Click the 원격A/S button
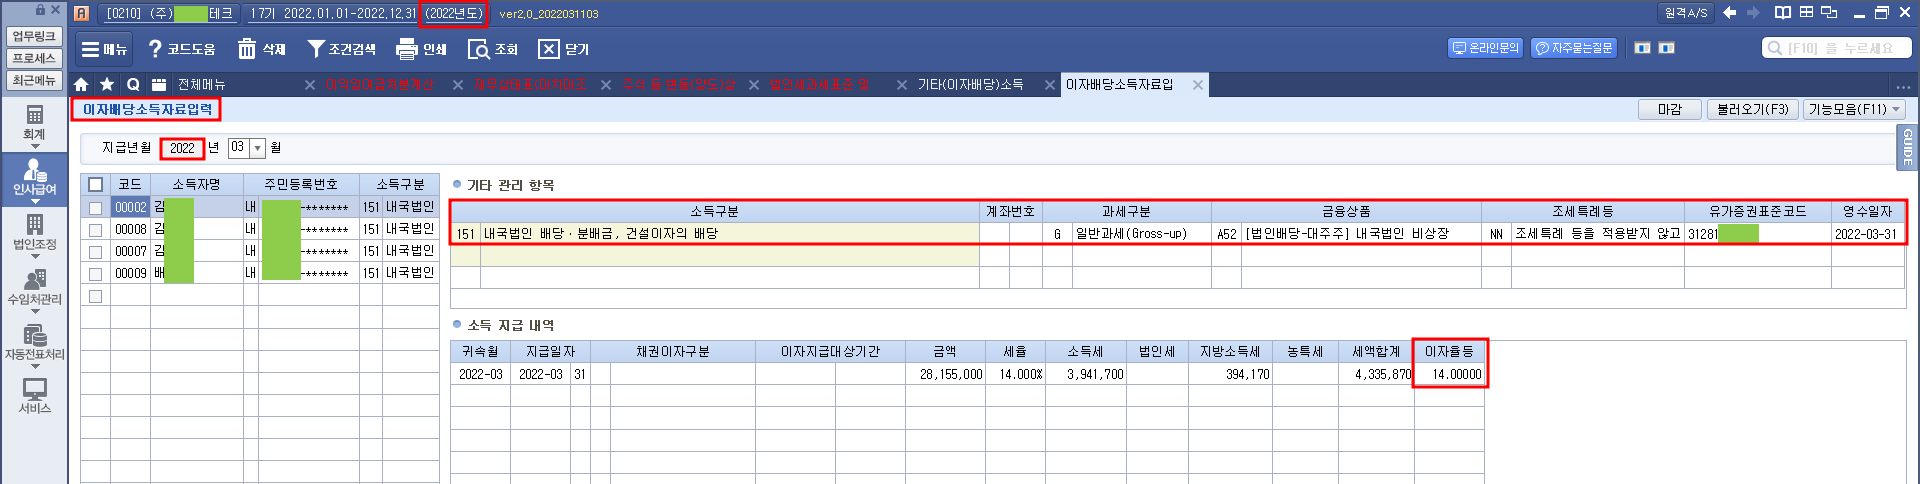Viewport: 1920px width, 484px height. (1685, 13)
